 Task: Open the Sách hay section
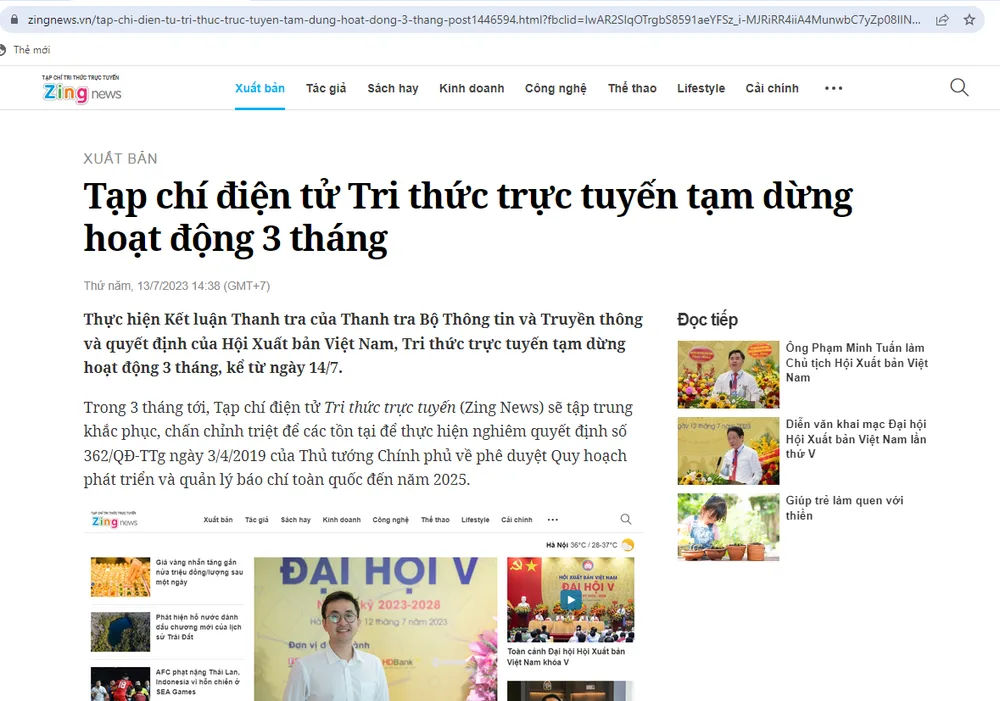point(392,88)
